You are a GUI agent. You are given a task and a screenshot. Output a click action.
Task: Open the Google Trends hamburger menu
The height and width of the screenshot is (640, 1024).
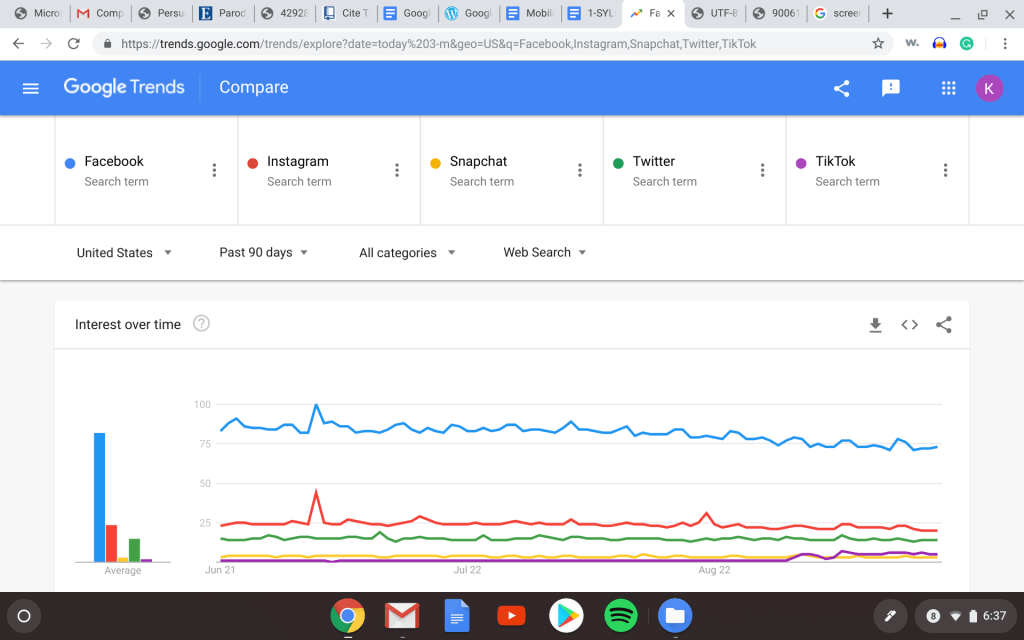click(30, 88)
